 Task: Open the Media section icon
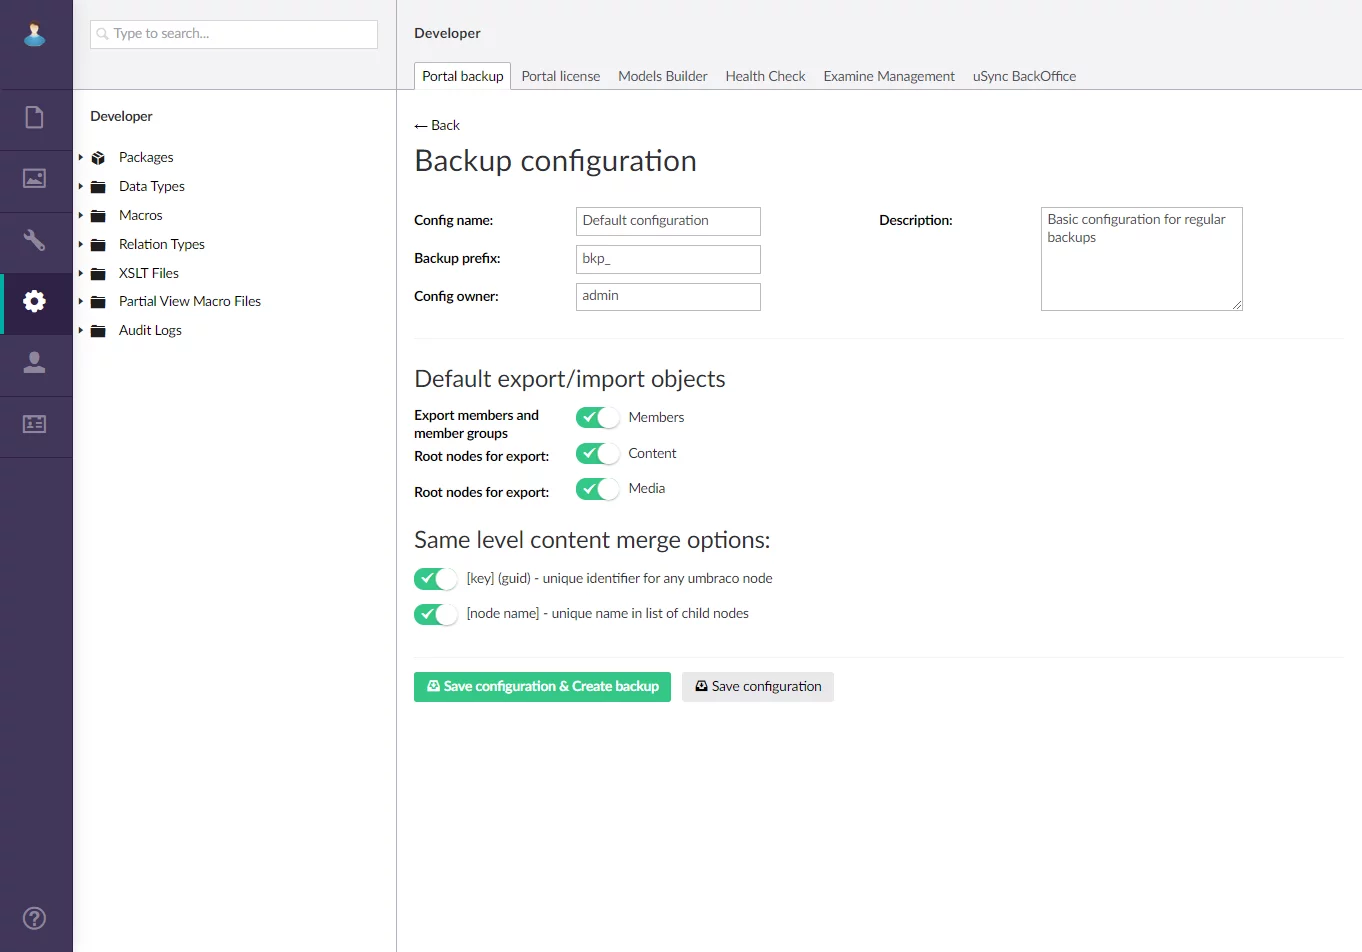(35, 179)
